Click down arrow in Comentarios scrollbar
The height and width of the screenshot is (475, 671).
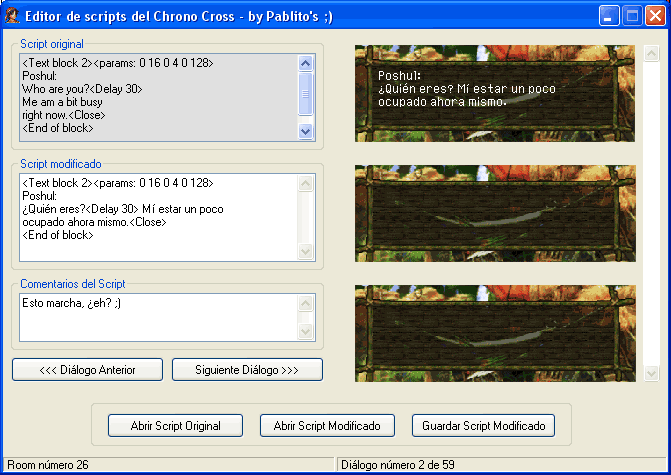pyautogui.click(x=305, y=331)
